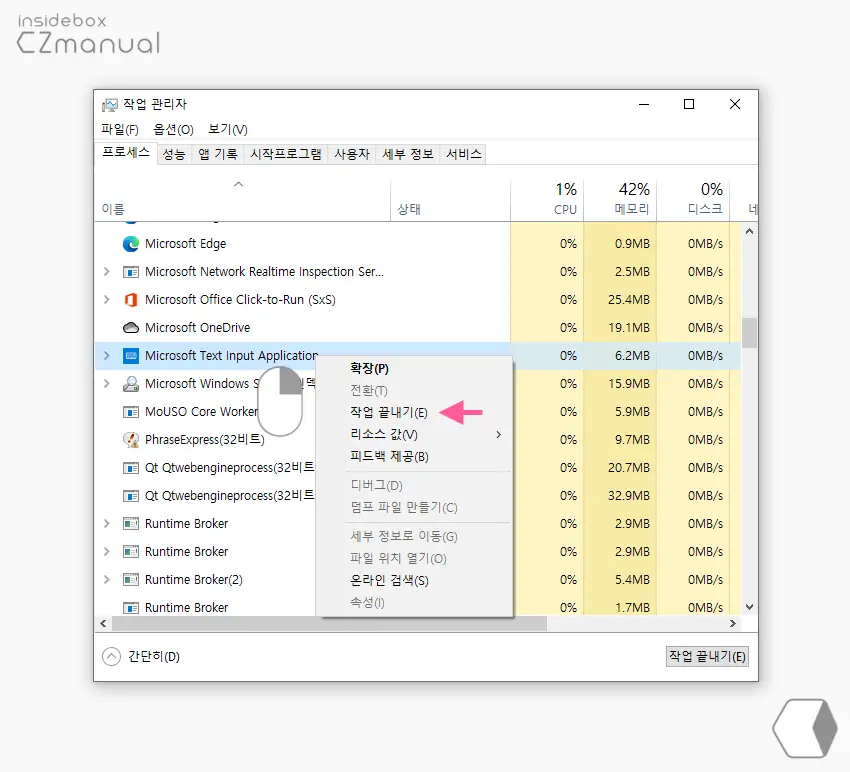
Task: Select 작업 끝내기(E) from the context menu
Action: (386, 412)
